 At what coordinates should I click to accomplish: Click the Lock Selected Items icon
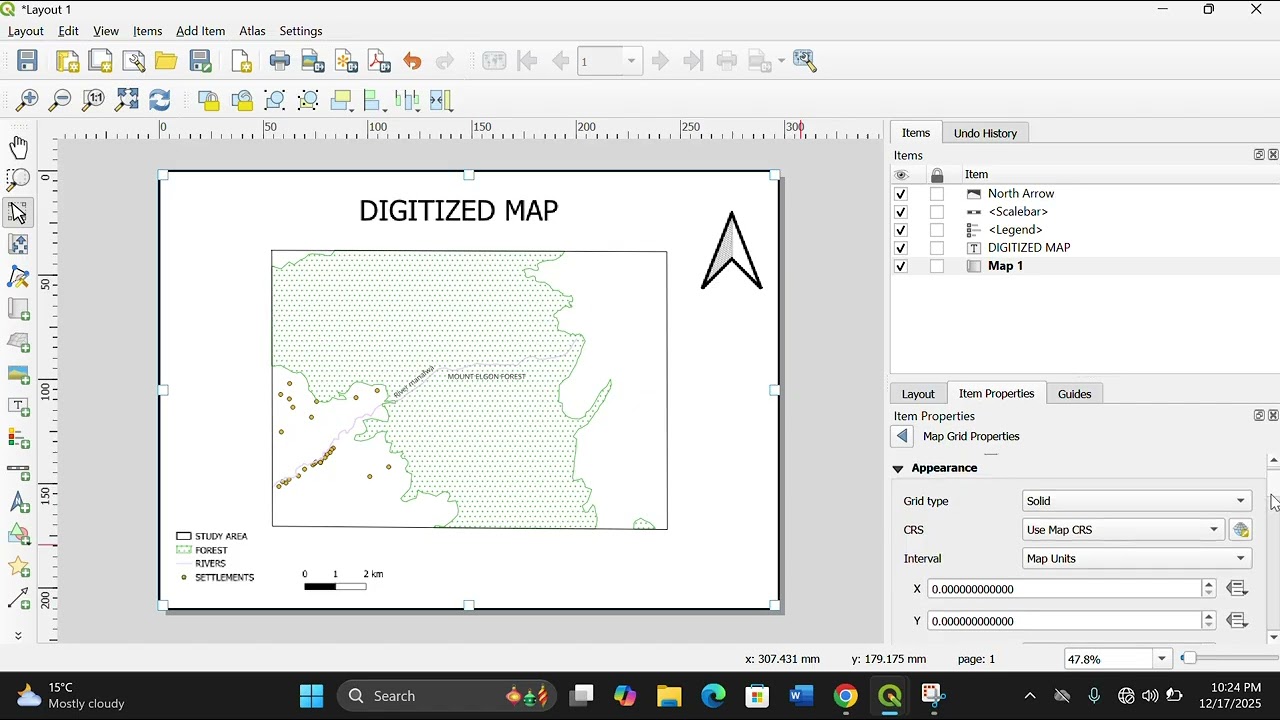tap(208, 100)
